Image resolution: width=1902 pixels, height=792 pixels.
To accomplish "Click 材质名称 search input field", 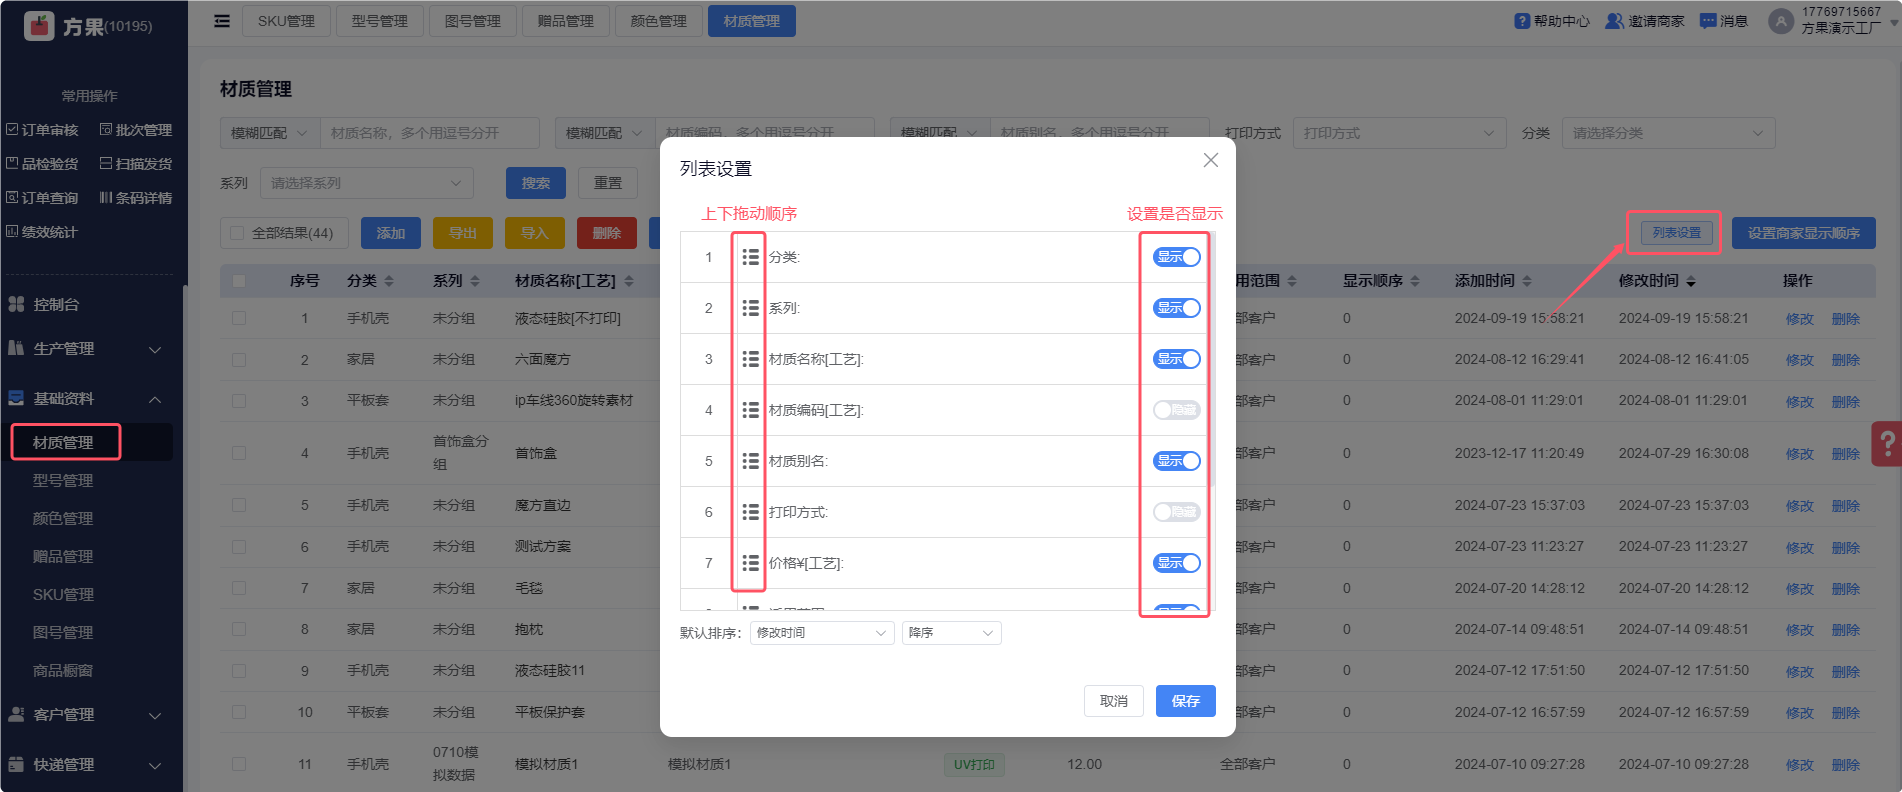I will [430, 133].
